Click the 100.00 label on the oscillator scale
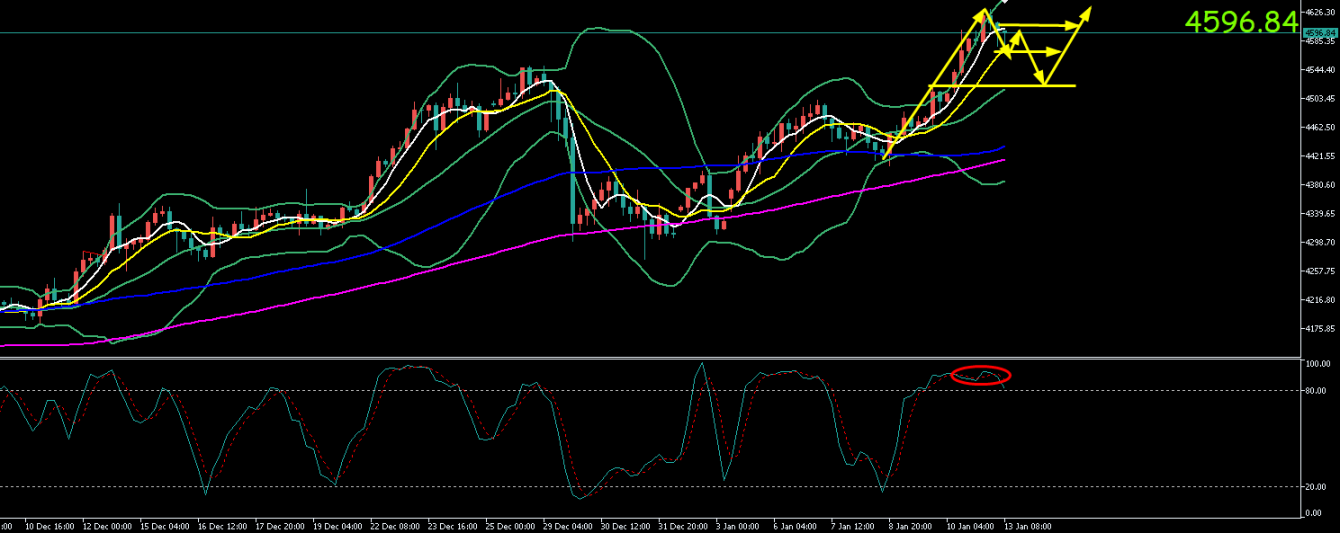1340x533 pixels. point(1318,364)
